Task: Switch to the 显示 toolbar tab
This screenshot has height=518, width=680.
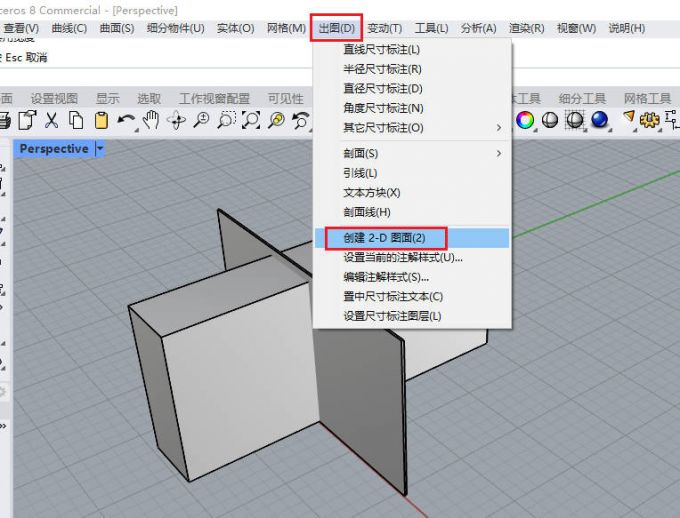Action: tap(107, 98)
